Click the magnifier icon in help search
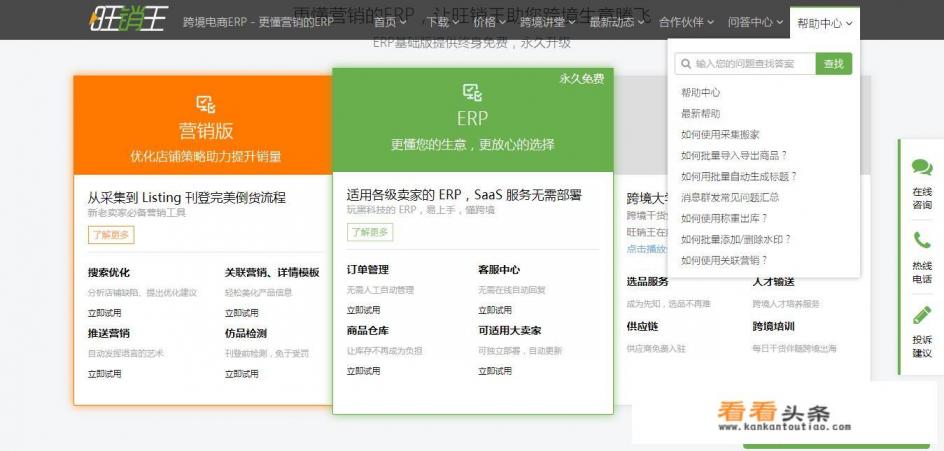The width and height of the screenshot is (944, 451). point(686,64)
